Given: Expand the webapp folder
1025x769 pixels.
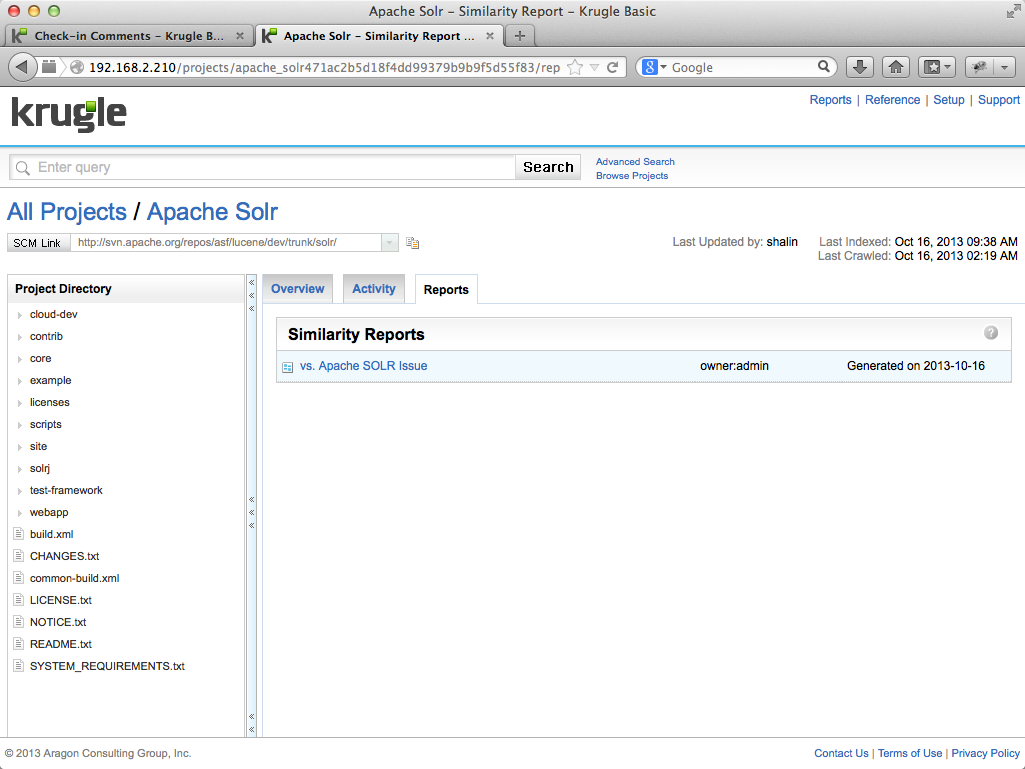Looking at the screenshot, I should (x=20, y=513).
